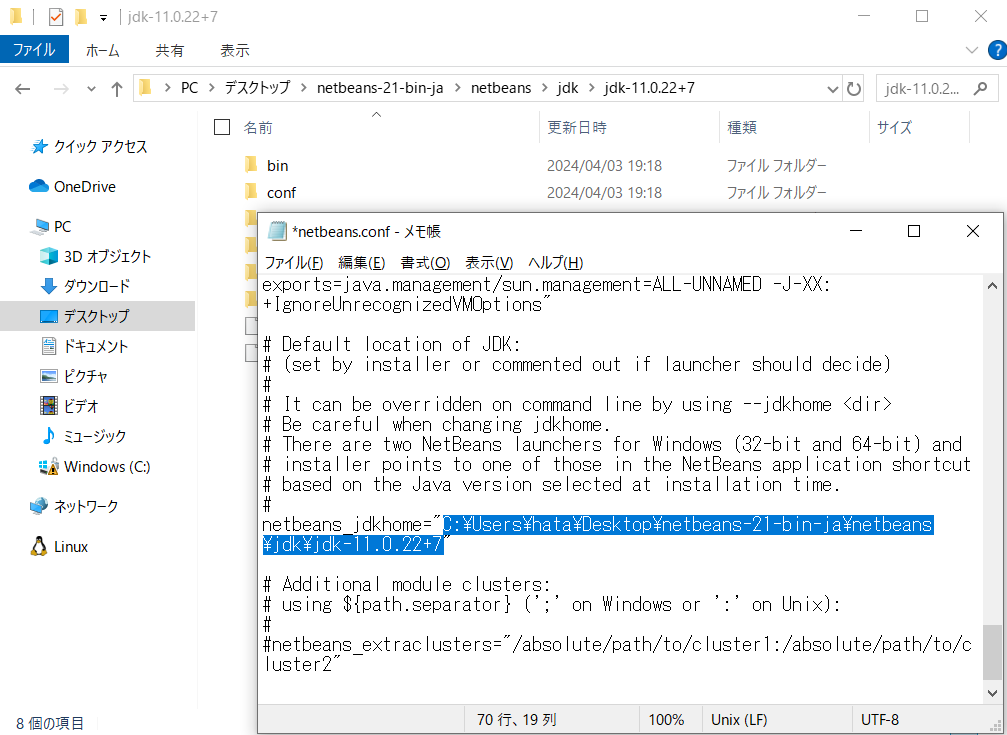The width and height of the screenshot is (1007, 735).
Task: Select the conf folder
Action: [x=281, y=193]
